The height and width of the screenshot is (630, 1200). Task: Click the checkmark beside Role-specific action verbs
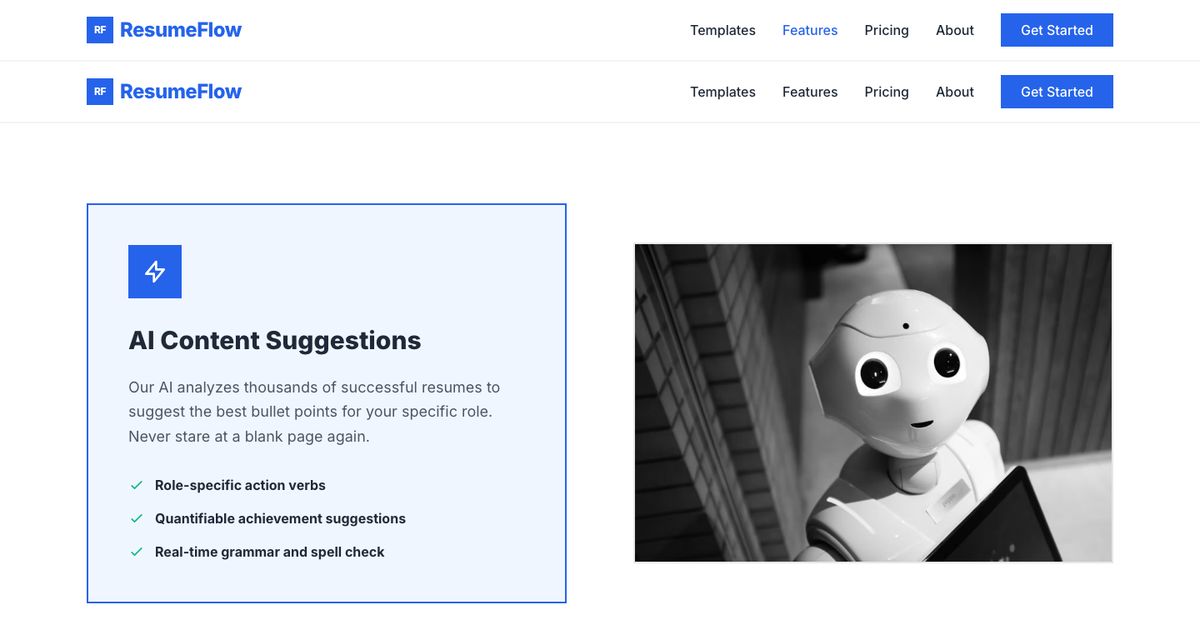(x=137, y=485)
